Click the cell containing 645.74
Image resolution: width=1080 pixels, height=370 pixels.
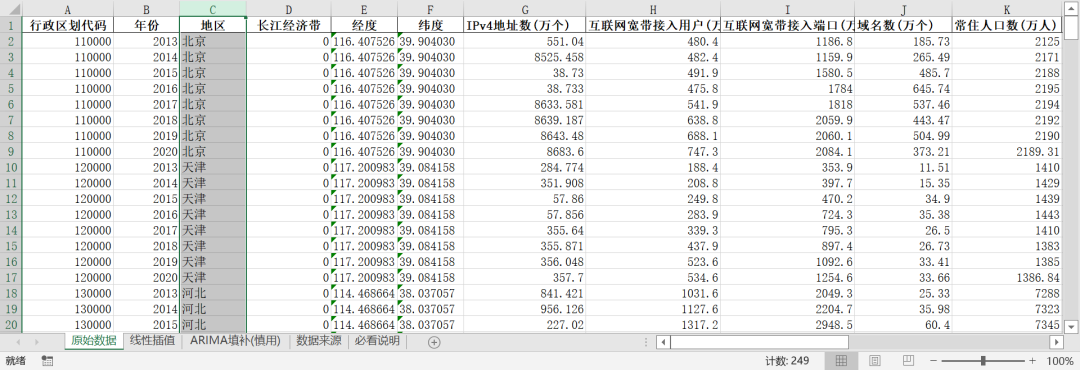[x=904, y=89]
